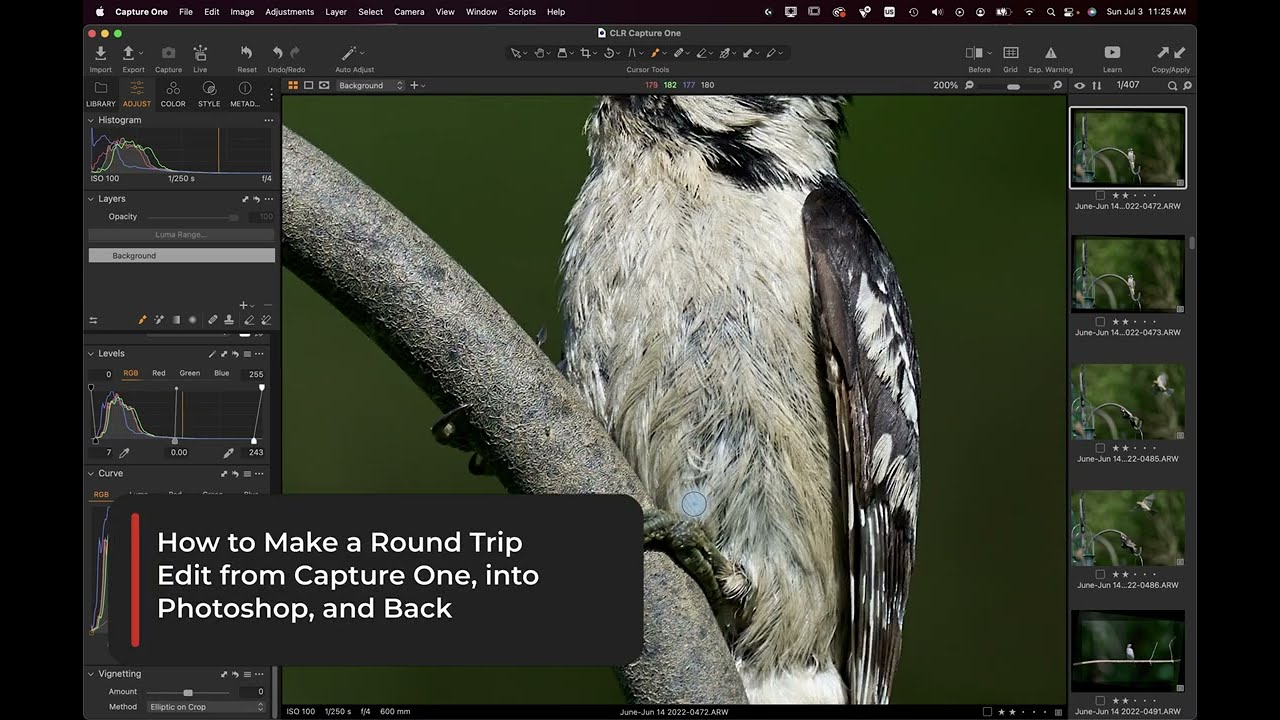Select the orange Draw Mask brush cursor tool
Image resolution: width=1280 pixels, height=720 pixels.
pyautogui.click(x=656, y=53)
